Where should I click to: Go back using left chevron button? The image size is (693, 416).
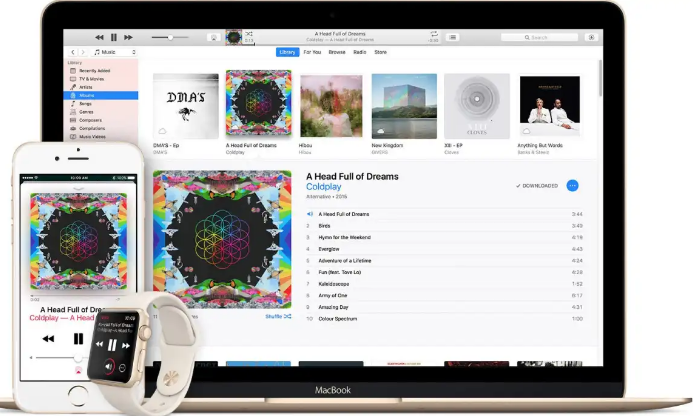pos(73,52)
